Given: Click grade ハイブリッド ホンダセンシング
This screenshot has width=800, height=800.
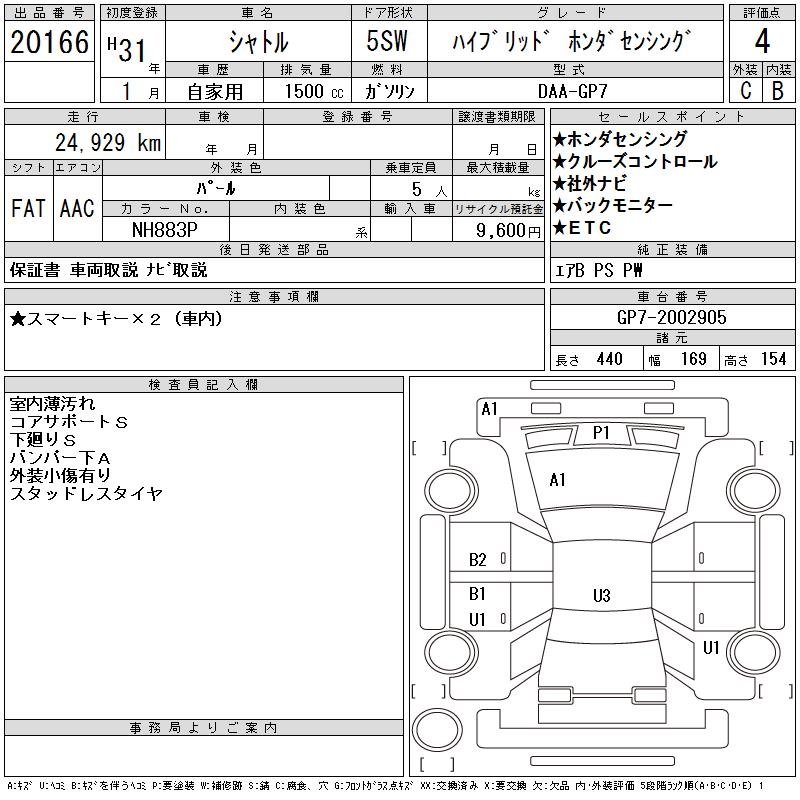Looking at the screenshot, I should tap(571, 41).
